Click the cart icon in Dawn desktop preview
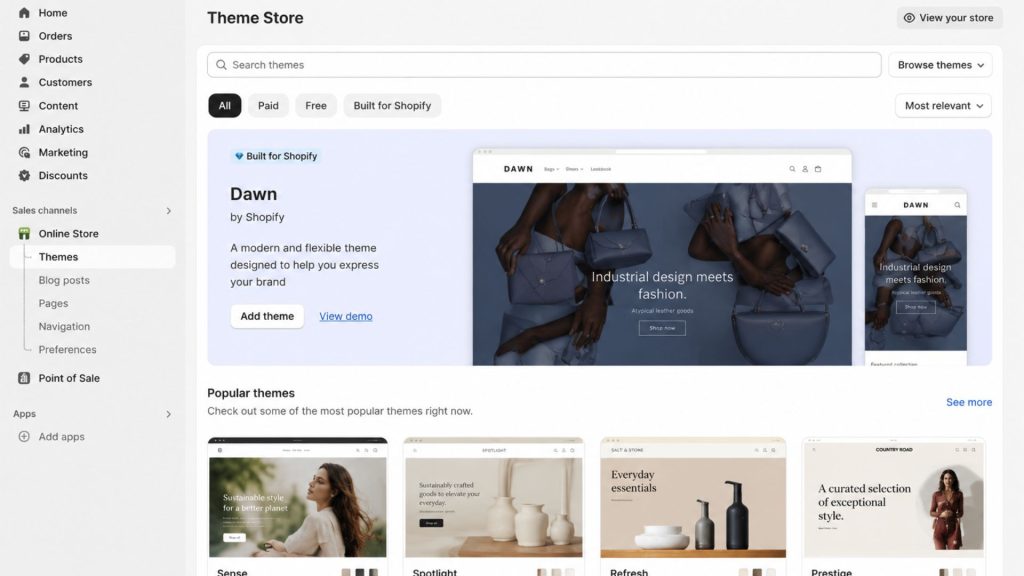 [x=818, y=169]
